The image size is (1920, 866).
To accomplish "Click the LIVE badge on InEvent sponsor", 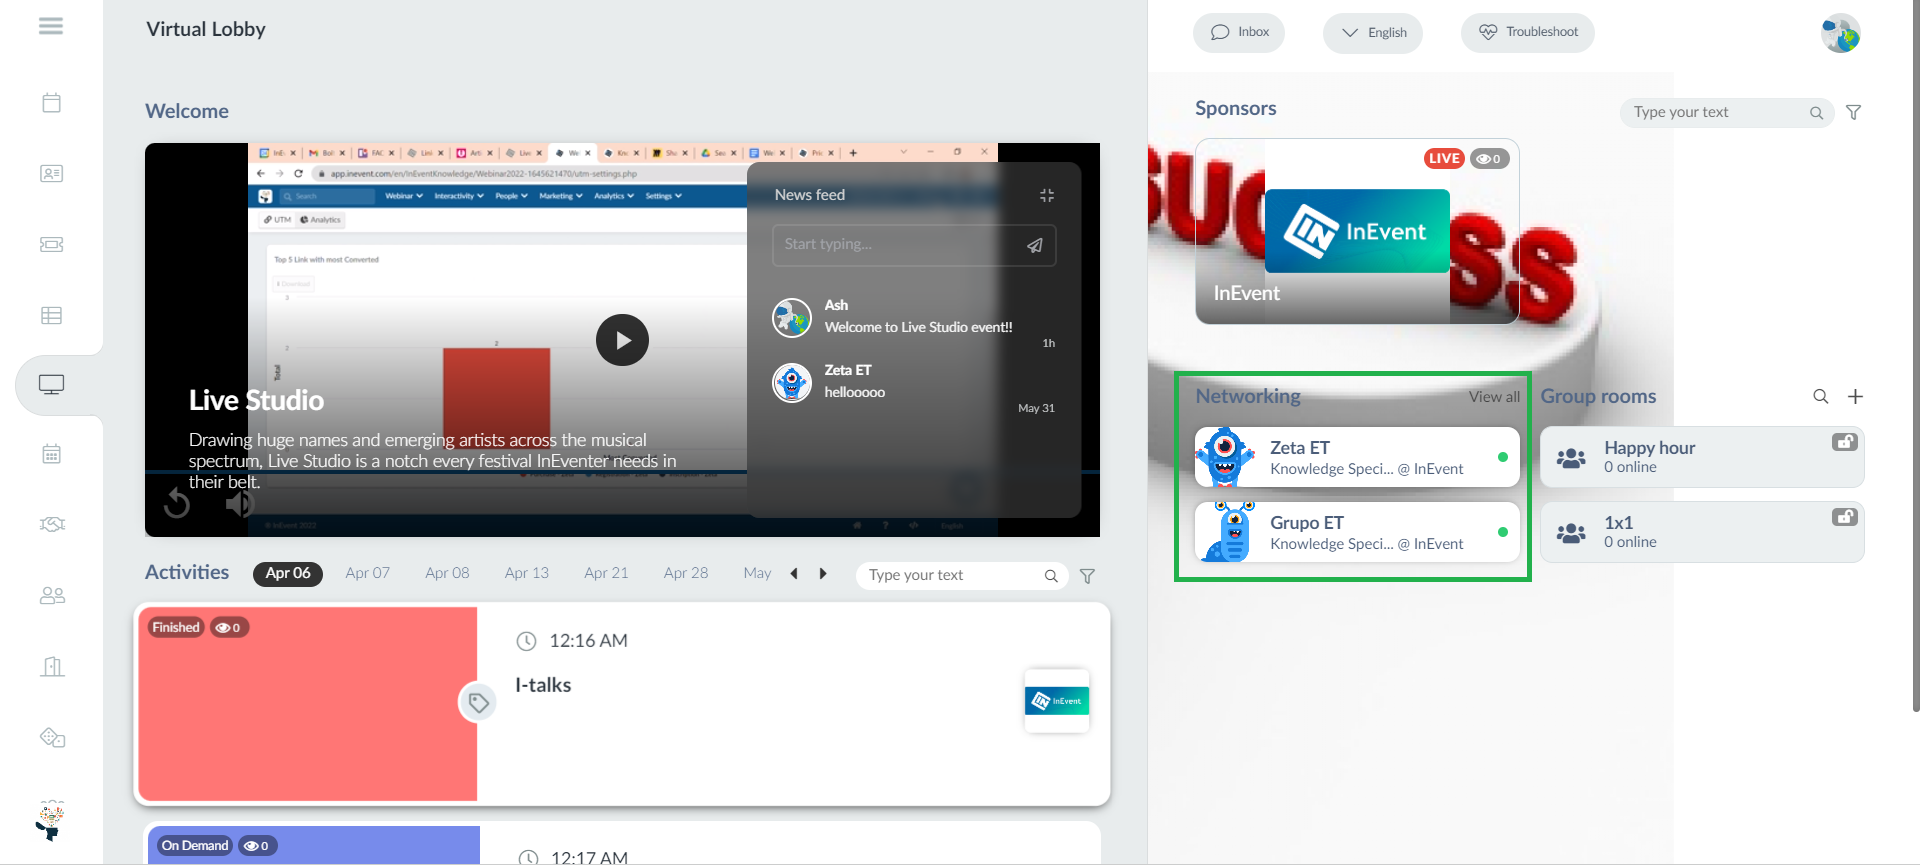I will (x=1444, y=159).
